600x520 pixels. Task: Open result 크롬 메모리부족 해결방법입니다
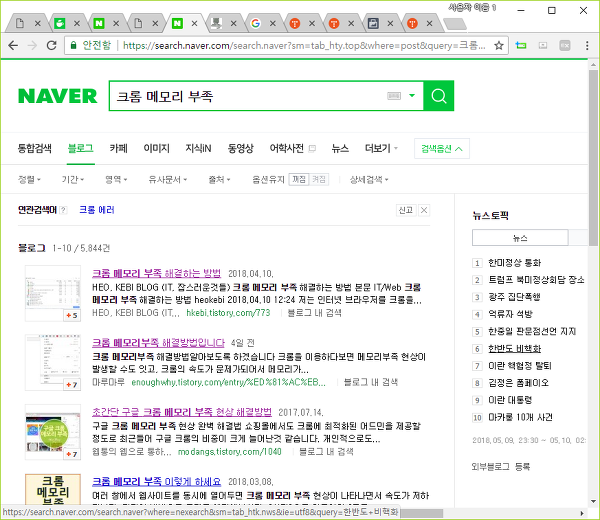pos(158,342)
